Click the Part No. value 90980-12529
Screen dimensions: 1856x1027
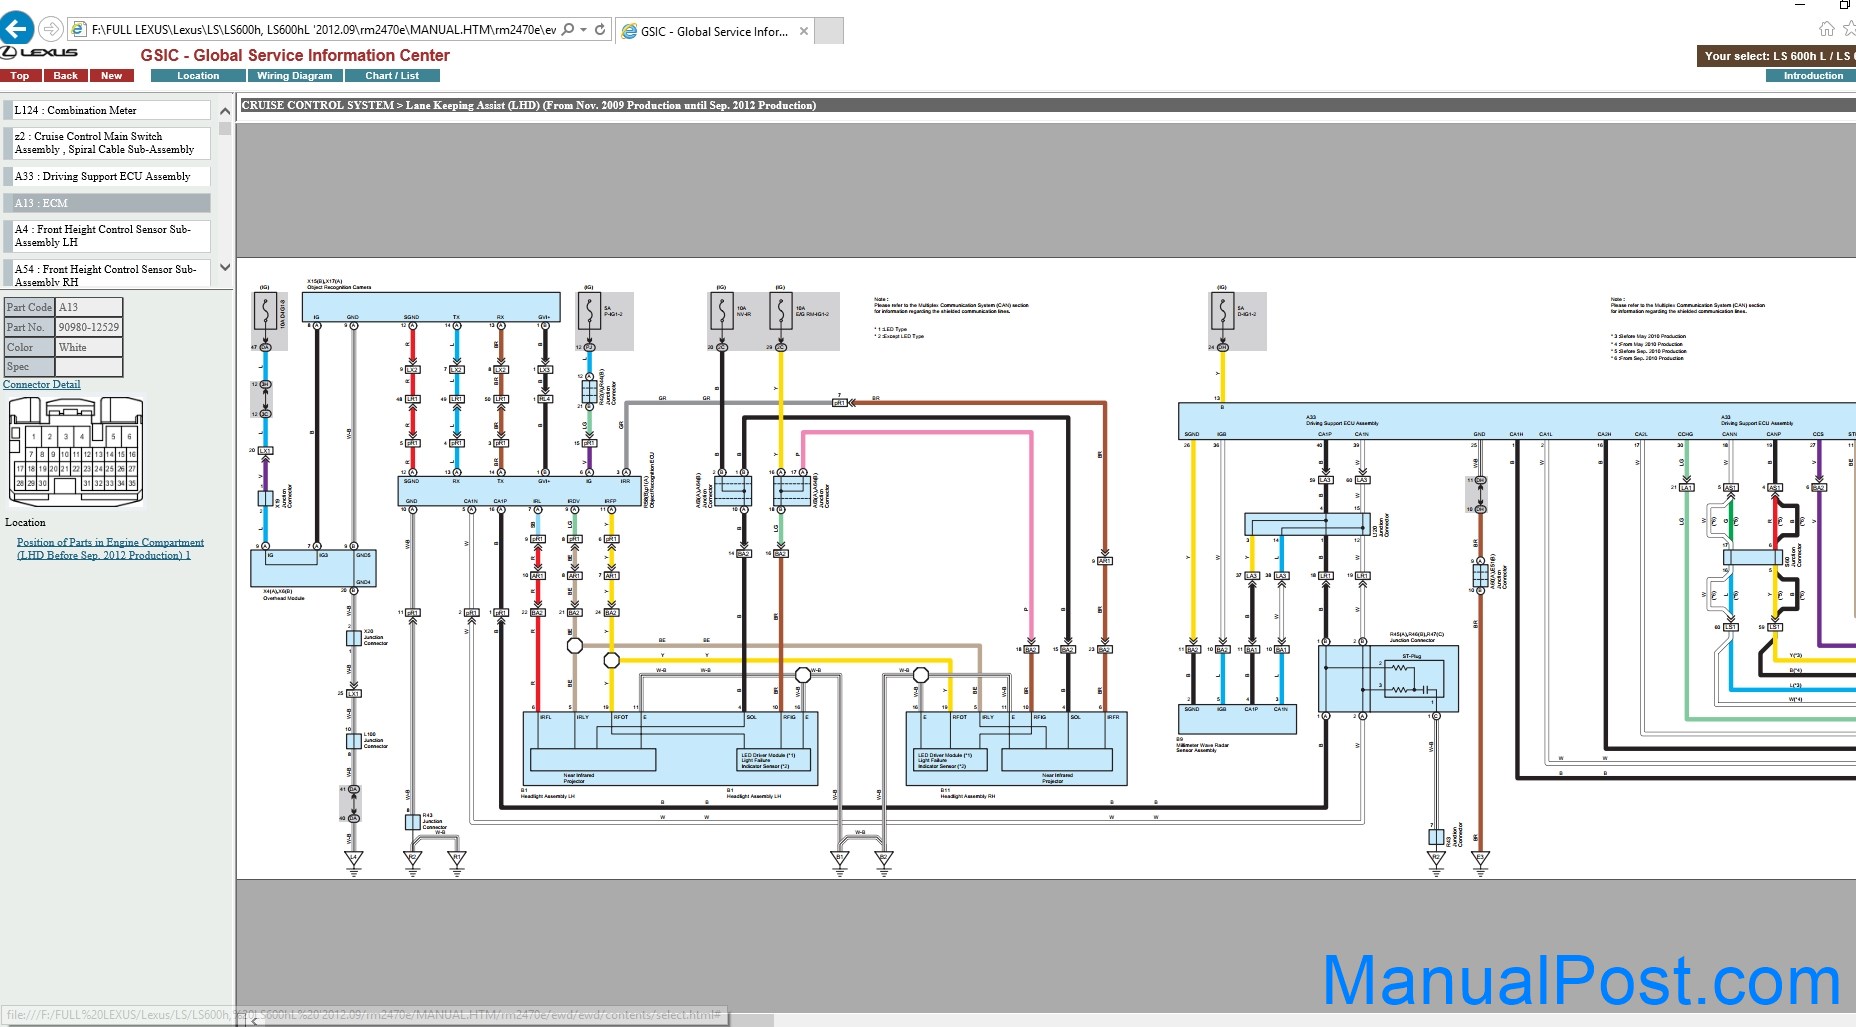point(89,327)
